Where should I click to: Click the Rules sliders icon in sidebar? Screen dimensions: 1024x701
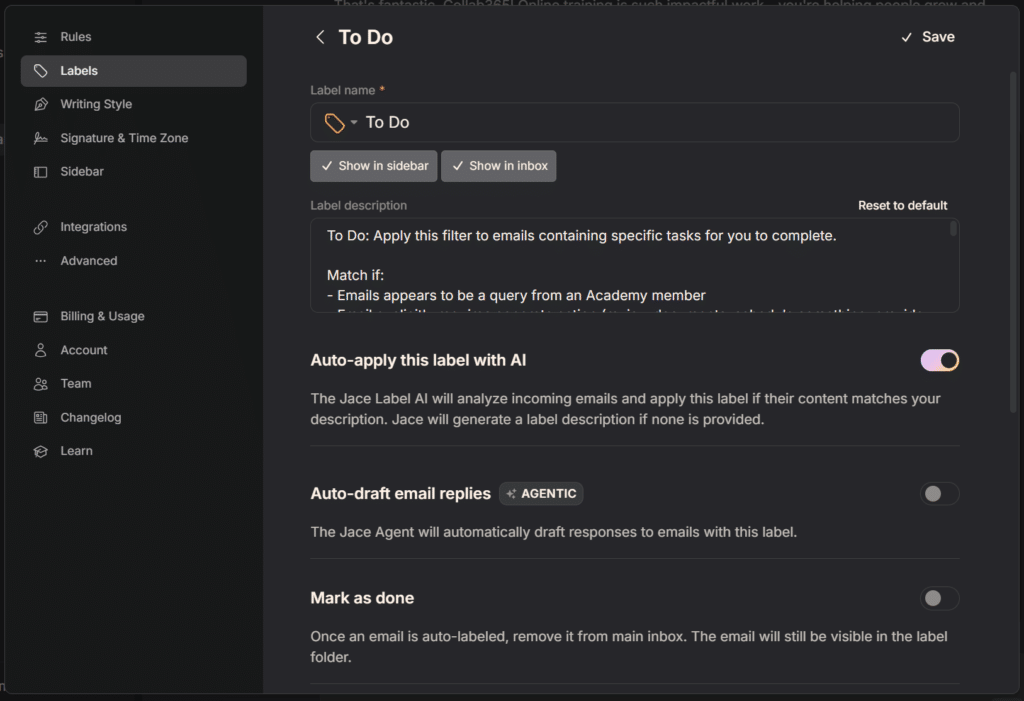(x=41, y=37)
